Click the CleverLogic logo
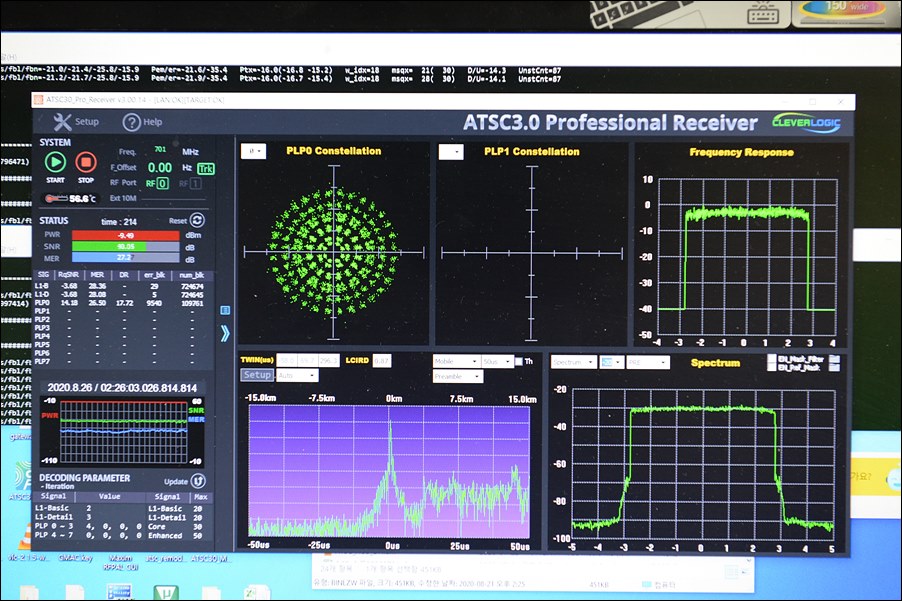The width and height of the screenshot is (902, 601). point(806,123)
